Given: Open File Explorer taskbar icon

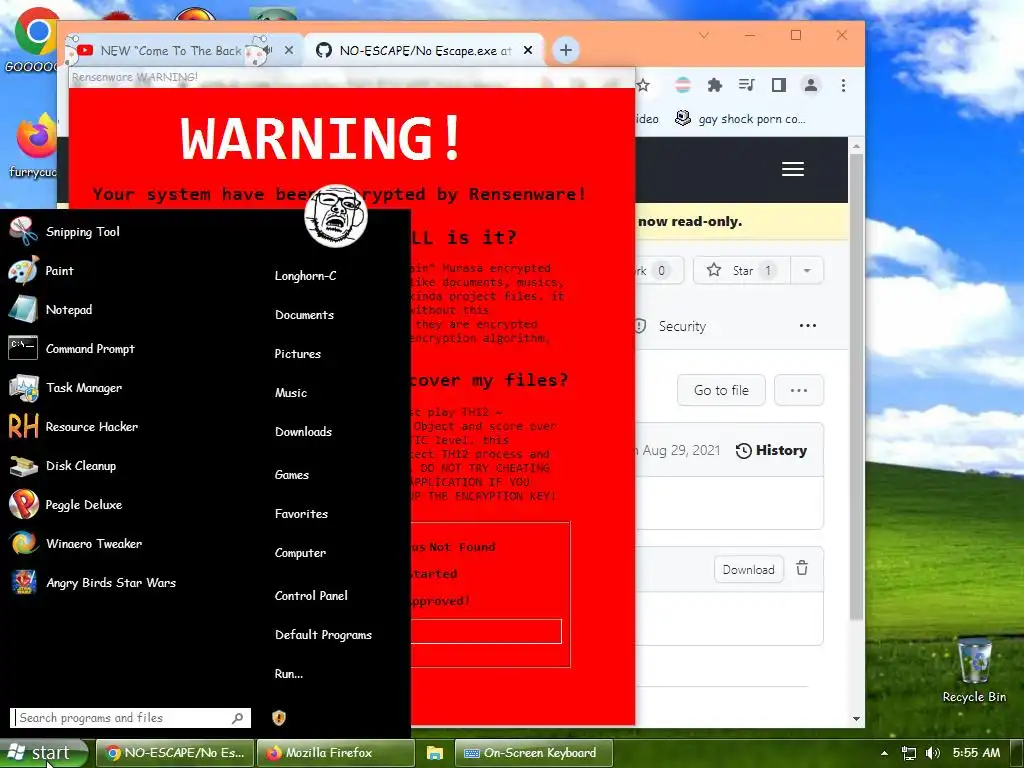Looking at the screenshot, I should pos(434,753).
